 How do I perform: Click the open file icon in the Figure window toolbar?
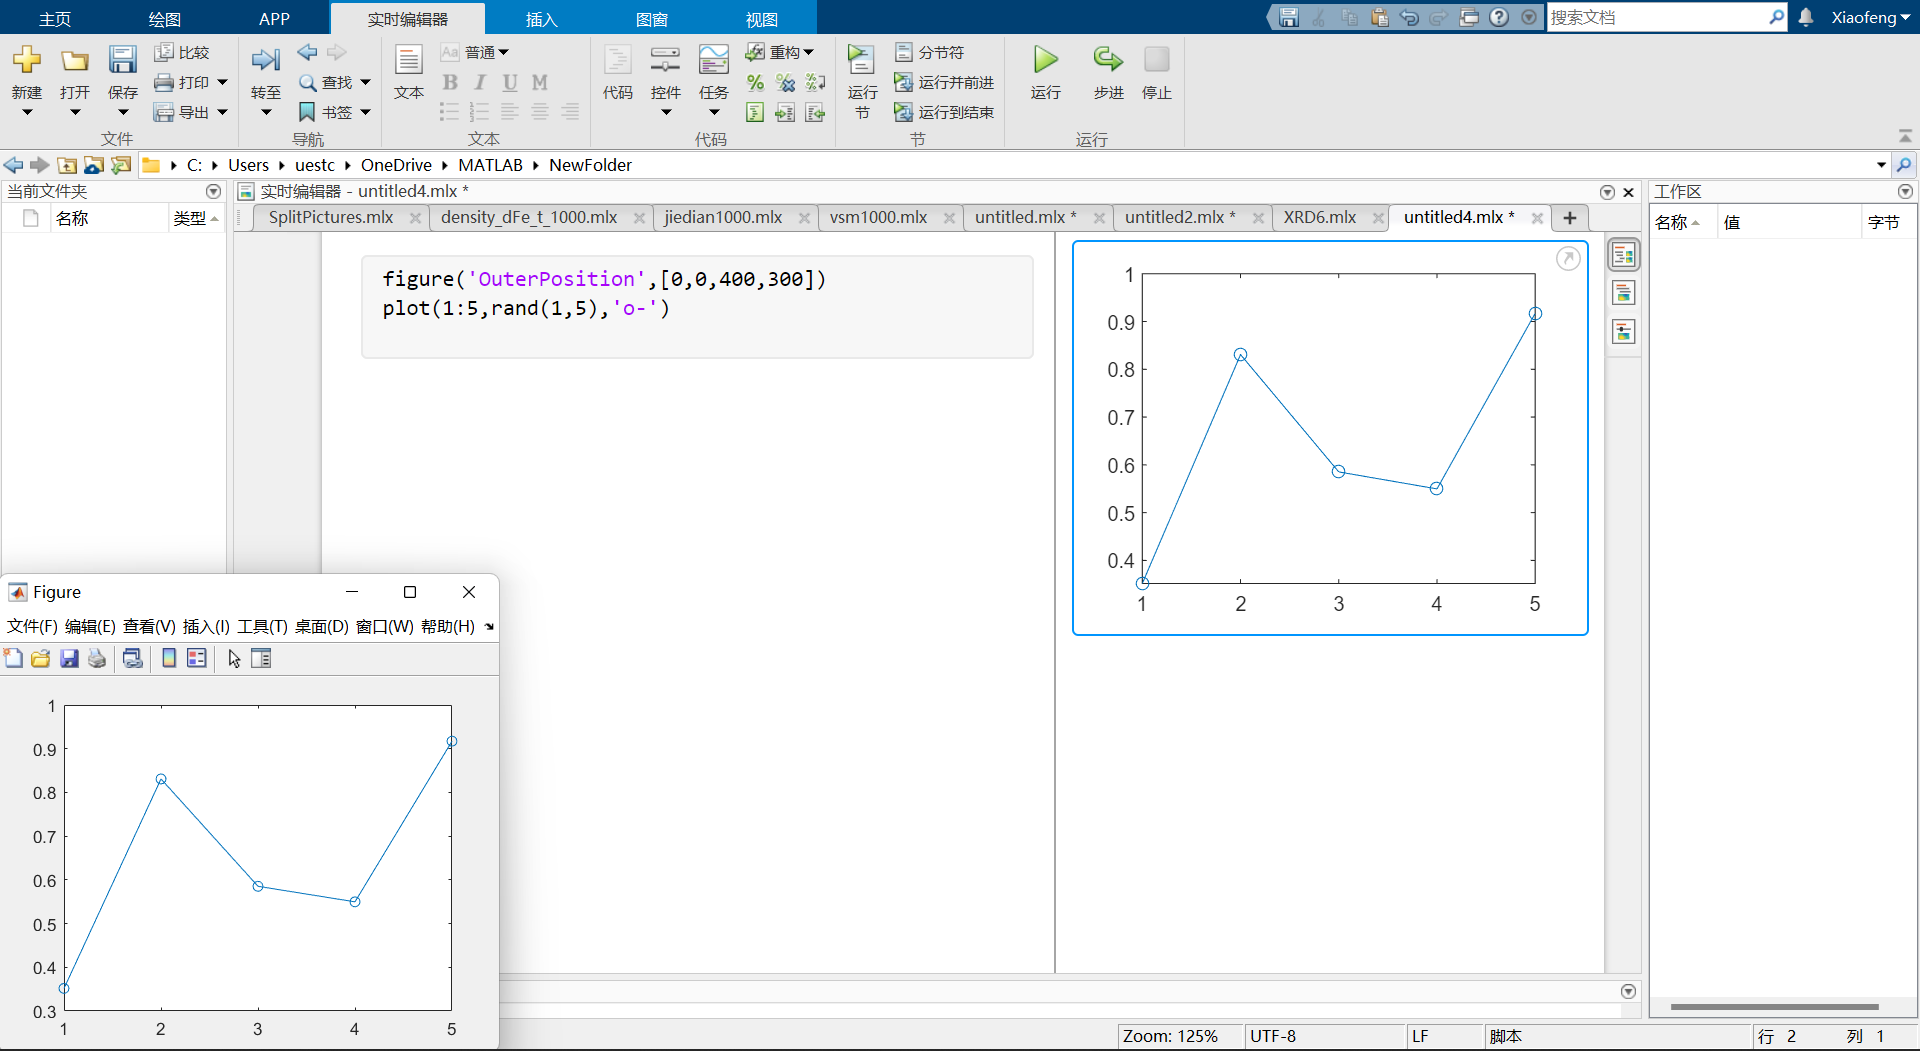[x=41, y=658]
